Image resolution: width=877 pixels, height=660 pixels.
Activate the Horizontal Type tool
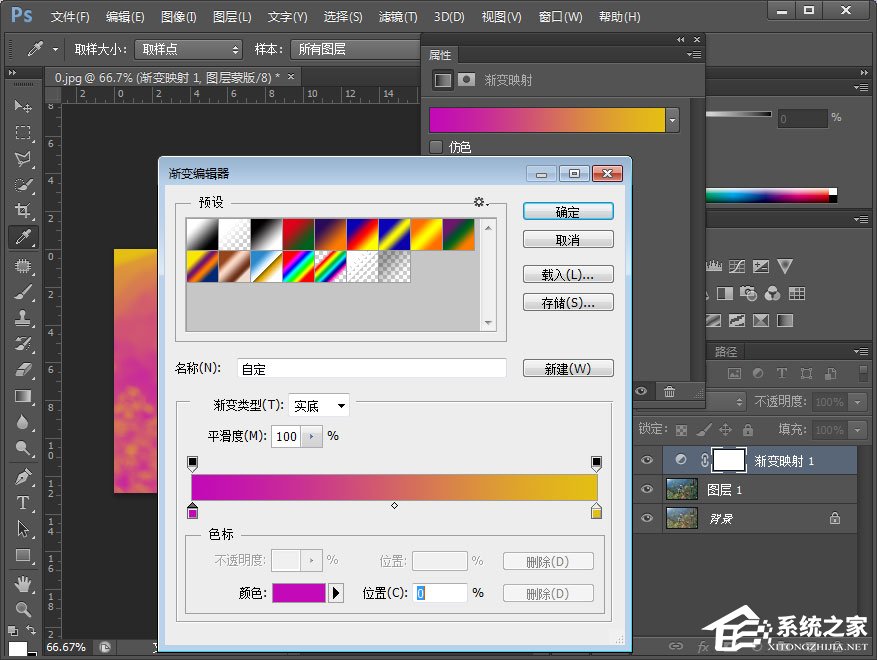(22, 502)
